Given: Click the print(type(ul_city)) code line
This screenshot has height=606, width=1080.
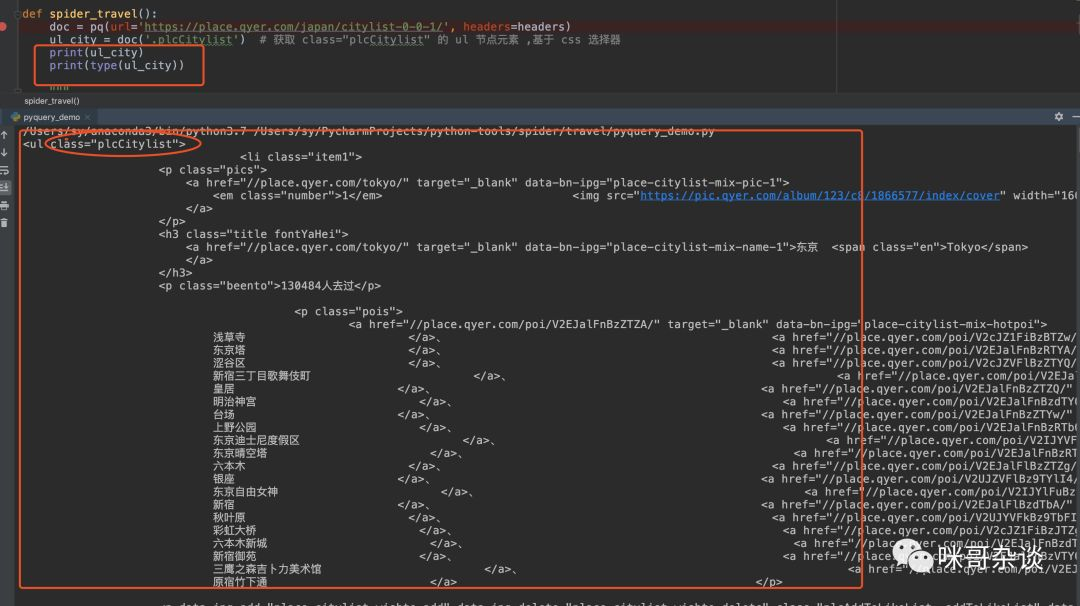Looking at the screenshot, I should click(116, 65).
